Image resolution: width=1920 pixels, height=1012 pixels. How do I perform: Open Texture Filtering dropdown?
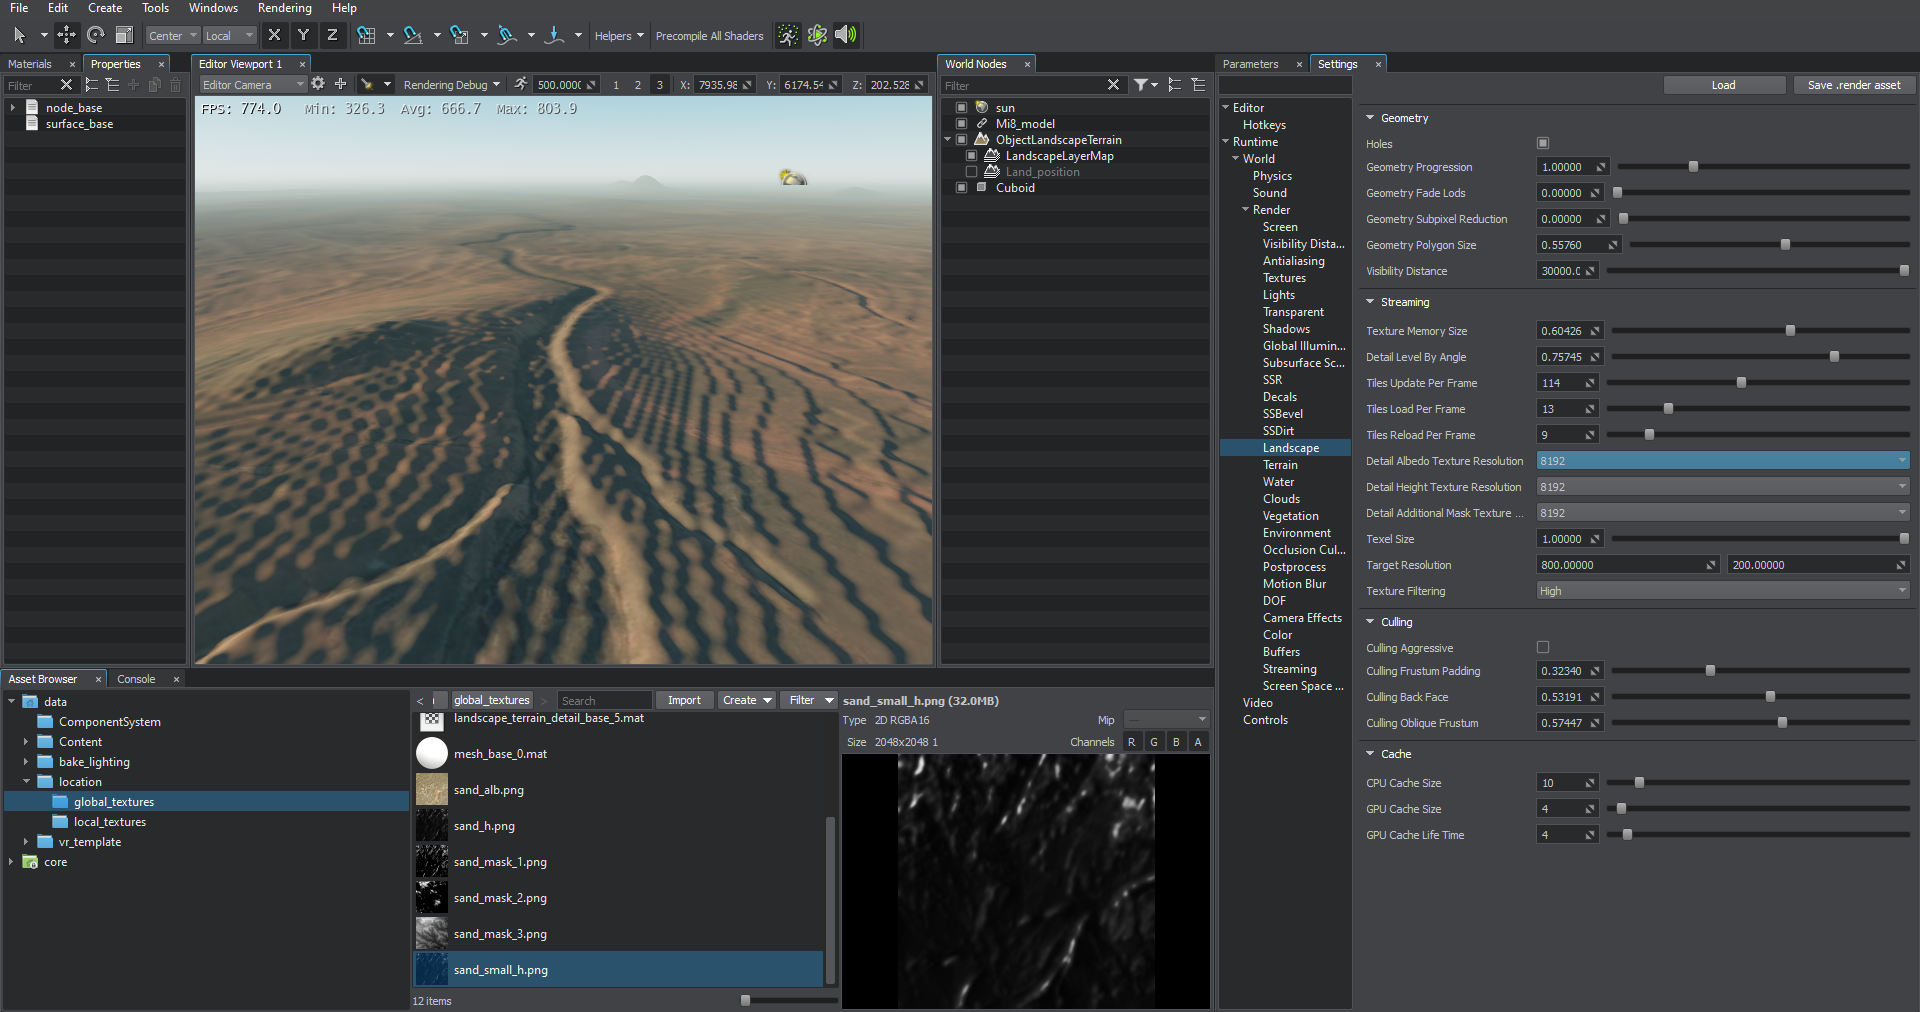point(1723,590)
